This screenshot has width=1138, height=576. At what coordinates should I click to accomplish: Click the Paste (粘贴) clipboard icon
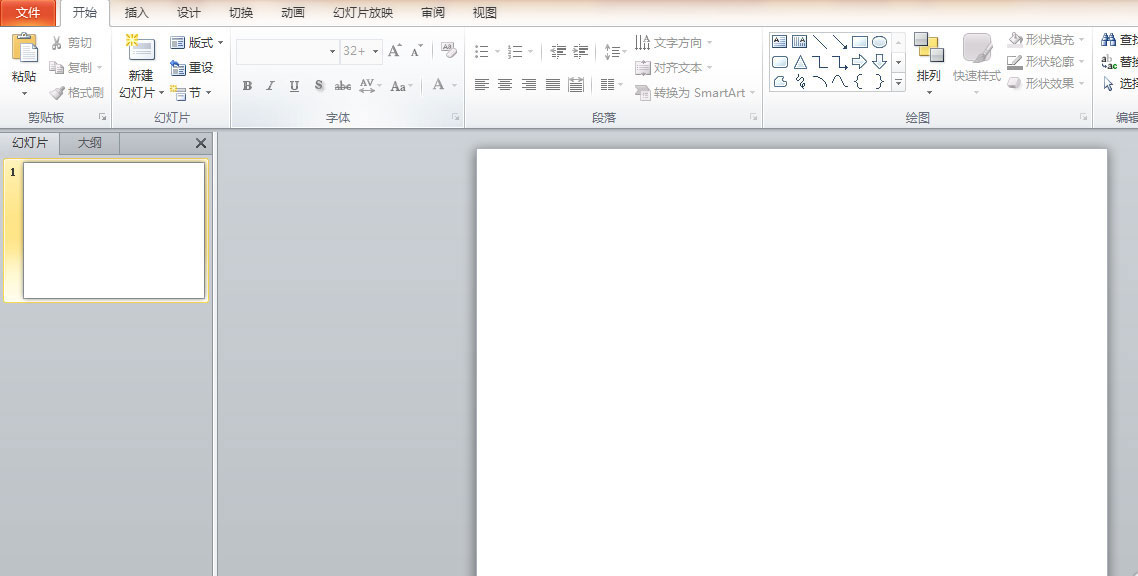24,48
